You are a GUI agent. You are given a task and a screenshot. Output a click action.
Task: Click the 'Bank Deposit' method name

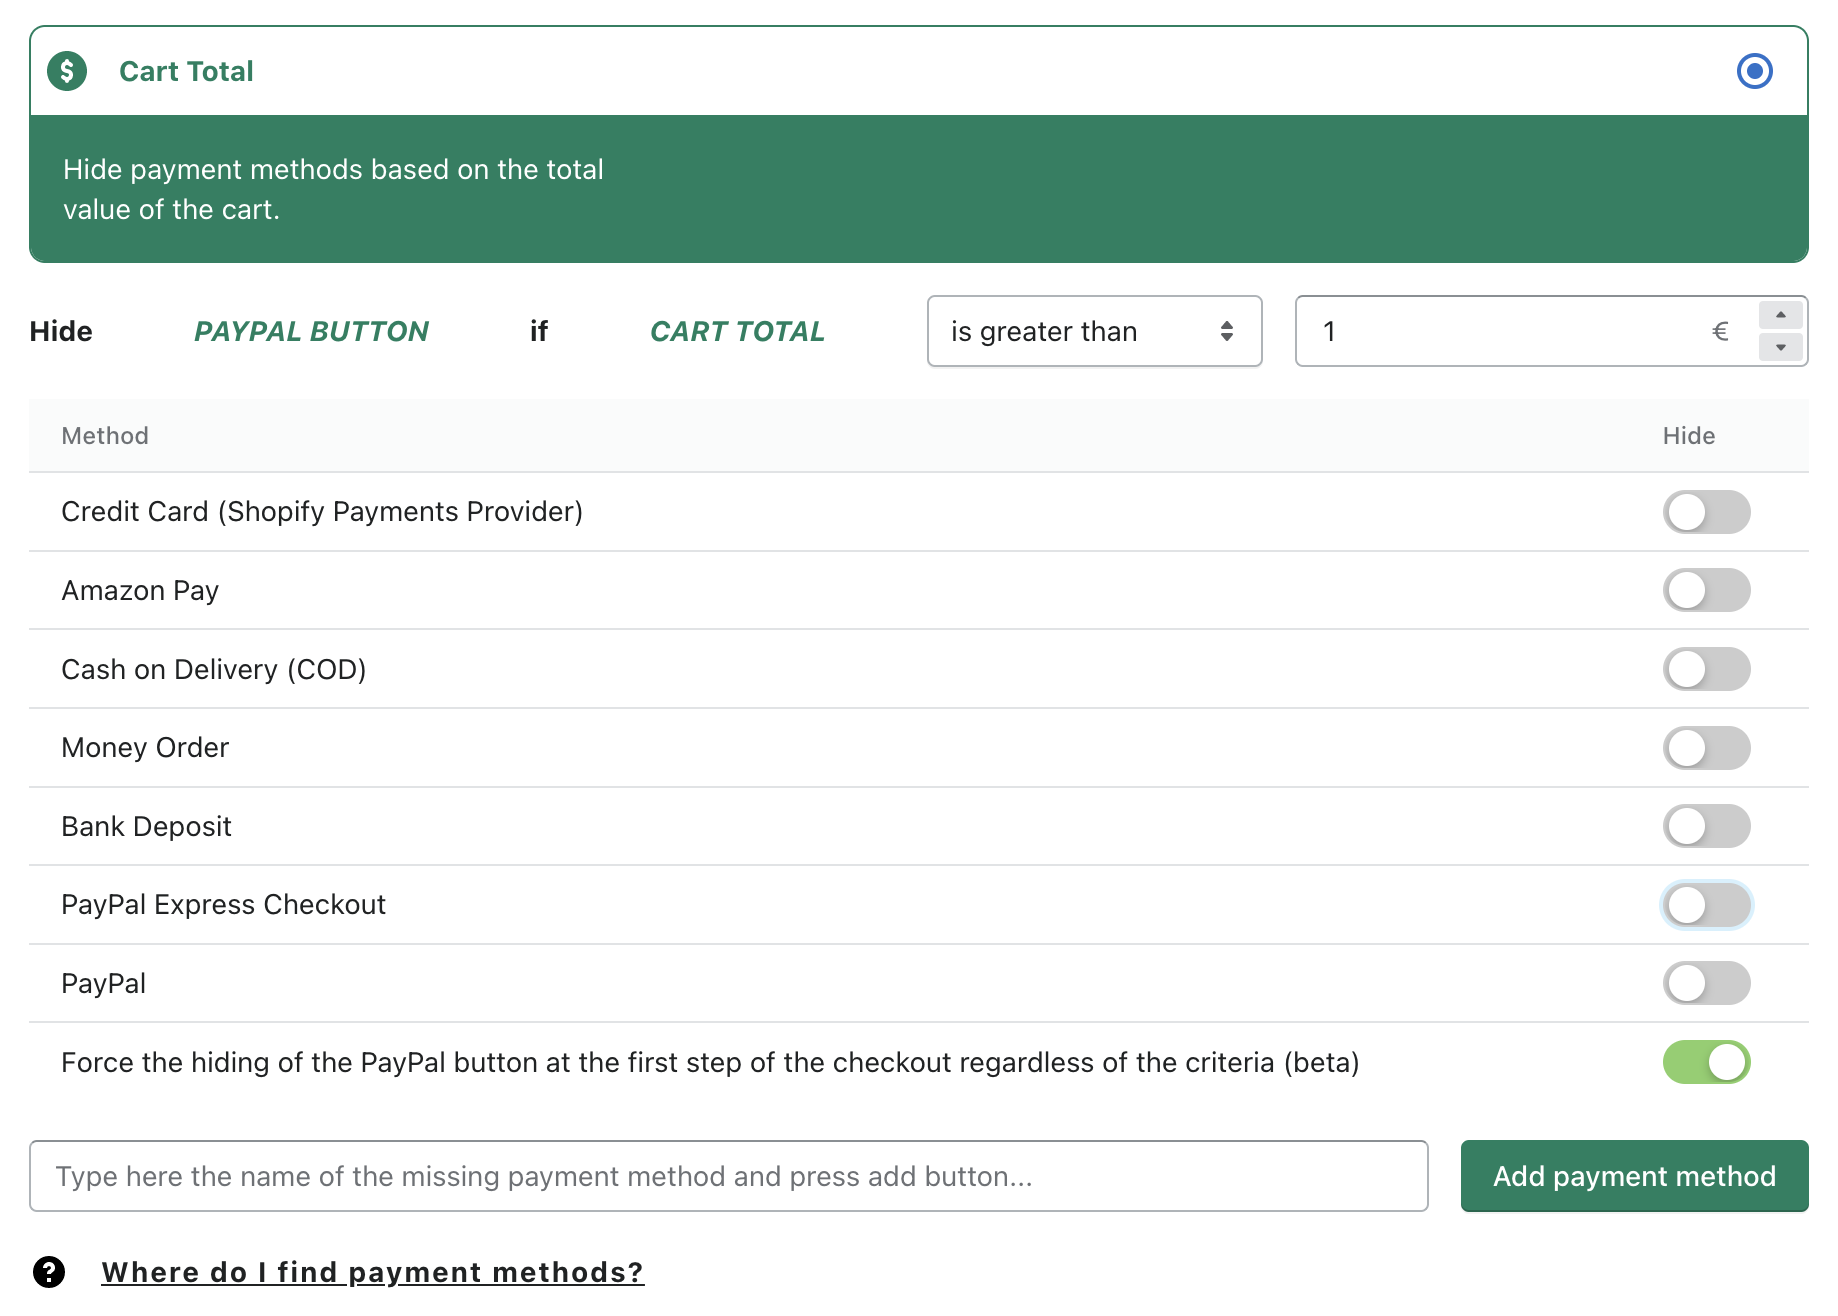[x=146, y=827]
